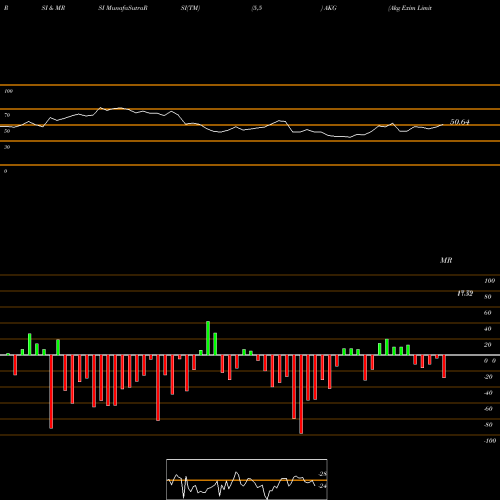Click the '70' level label on RSI axis
This screenshot has height=500, width=500.
(7, 115)
